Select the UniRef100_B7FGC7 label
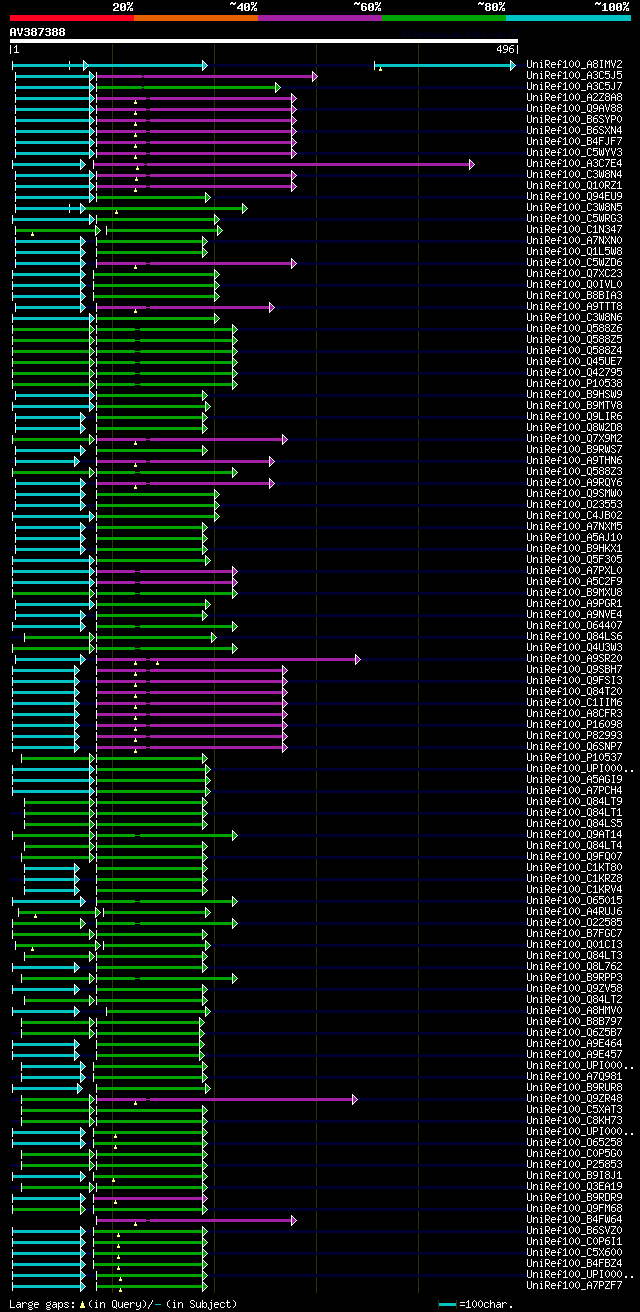640x1312 pixels. [x=576, y=933]
